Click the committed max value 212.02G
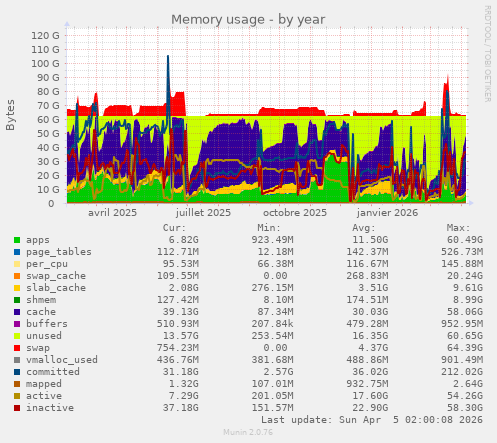This screenshot has height=443, width=497. 462,372
